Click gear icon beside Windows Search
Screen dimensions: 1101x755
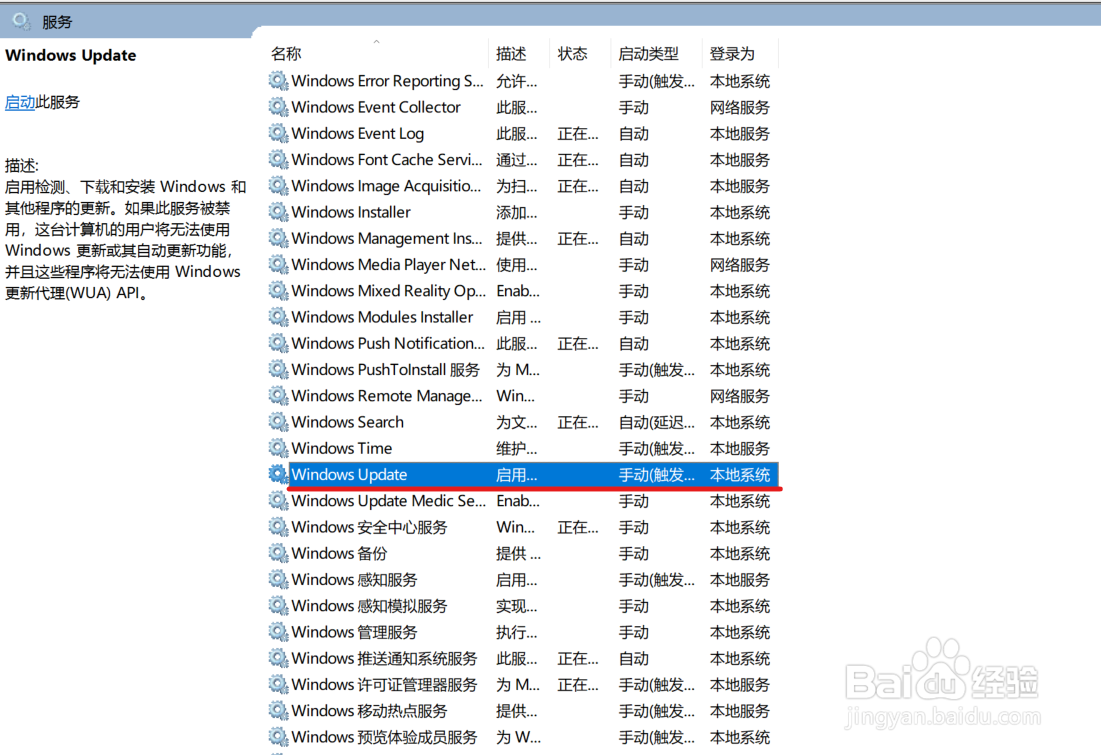278,421
